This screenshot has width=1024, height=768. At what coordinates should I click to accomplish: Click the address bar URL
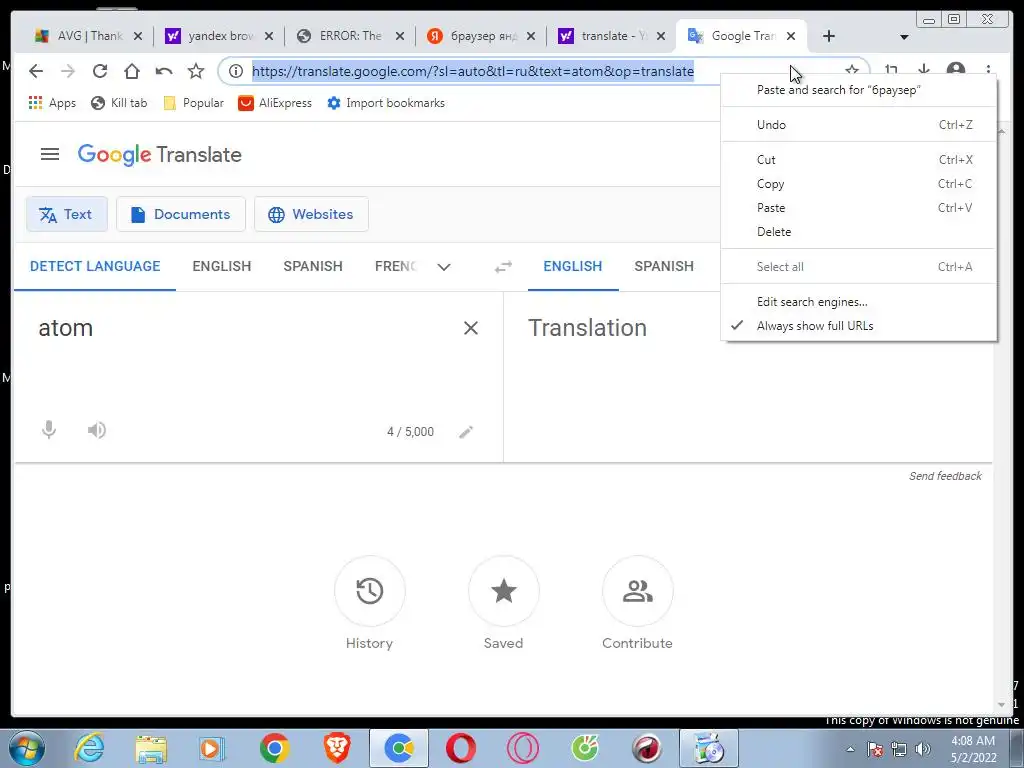(473, 71)
